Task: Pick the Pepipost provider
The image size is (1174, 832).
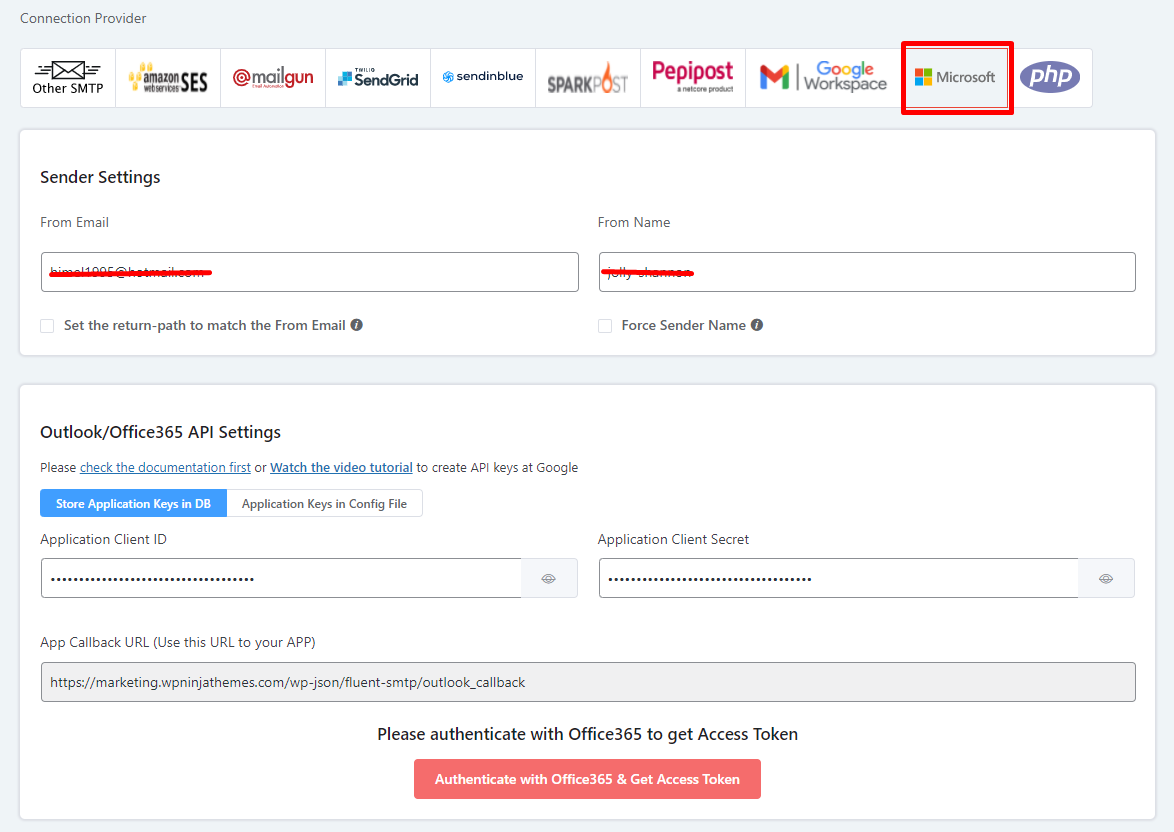Action: point(693,78)
